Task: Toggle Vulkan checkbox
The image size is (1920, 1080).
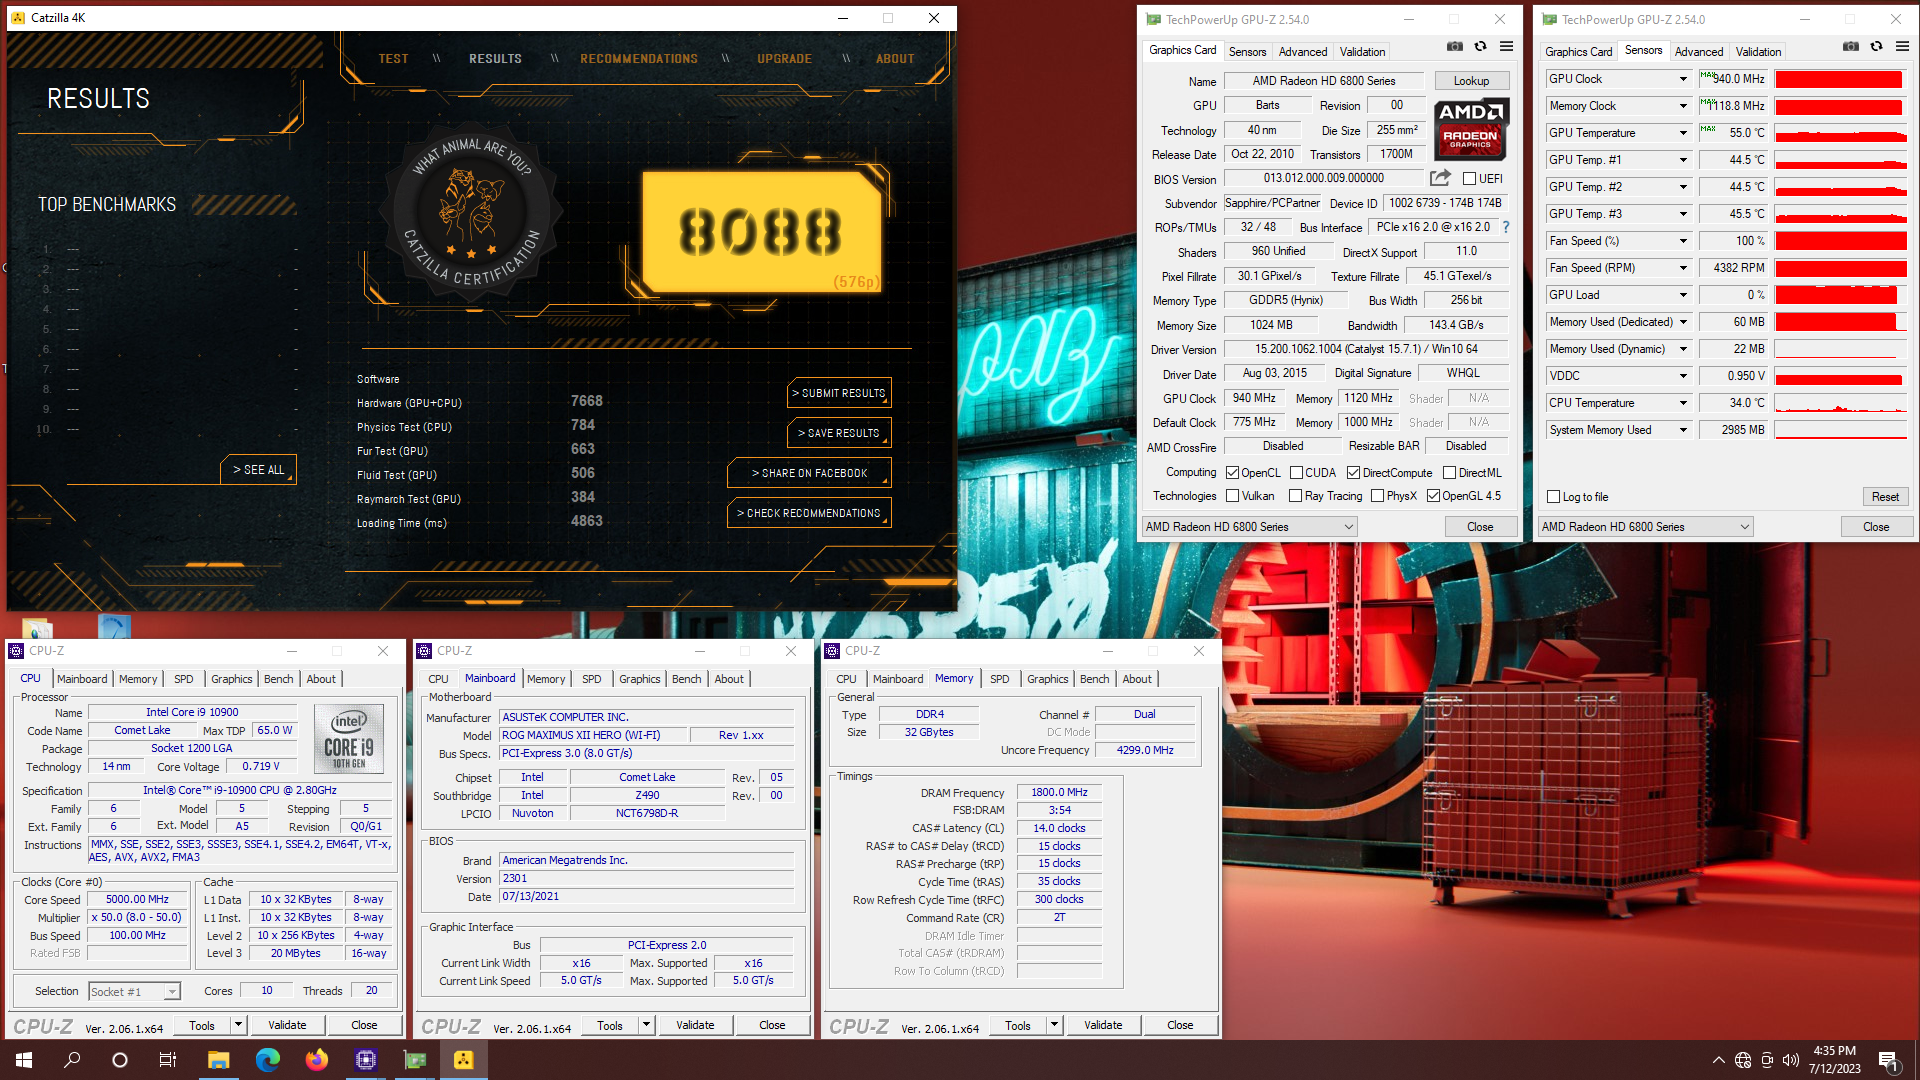Action: [1233, 496]
